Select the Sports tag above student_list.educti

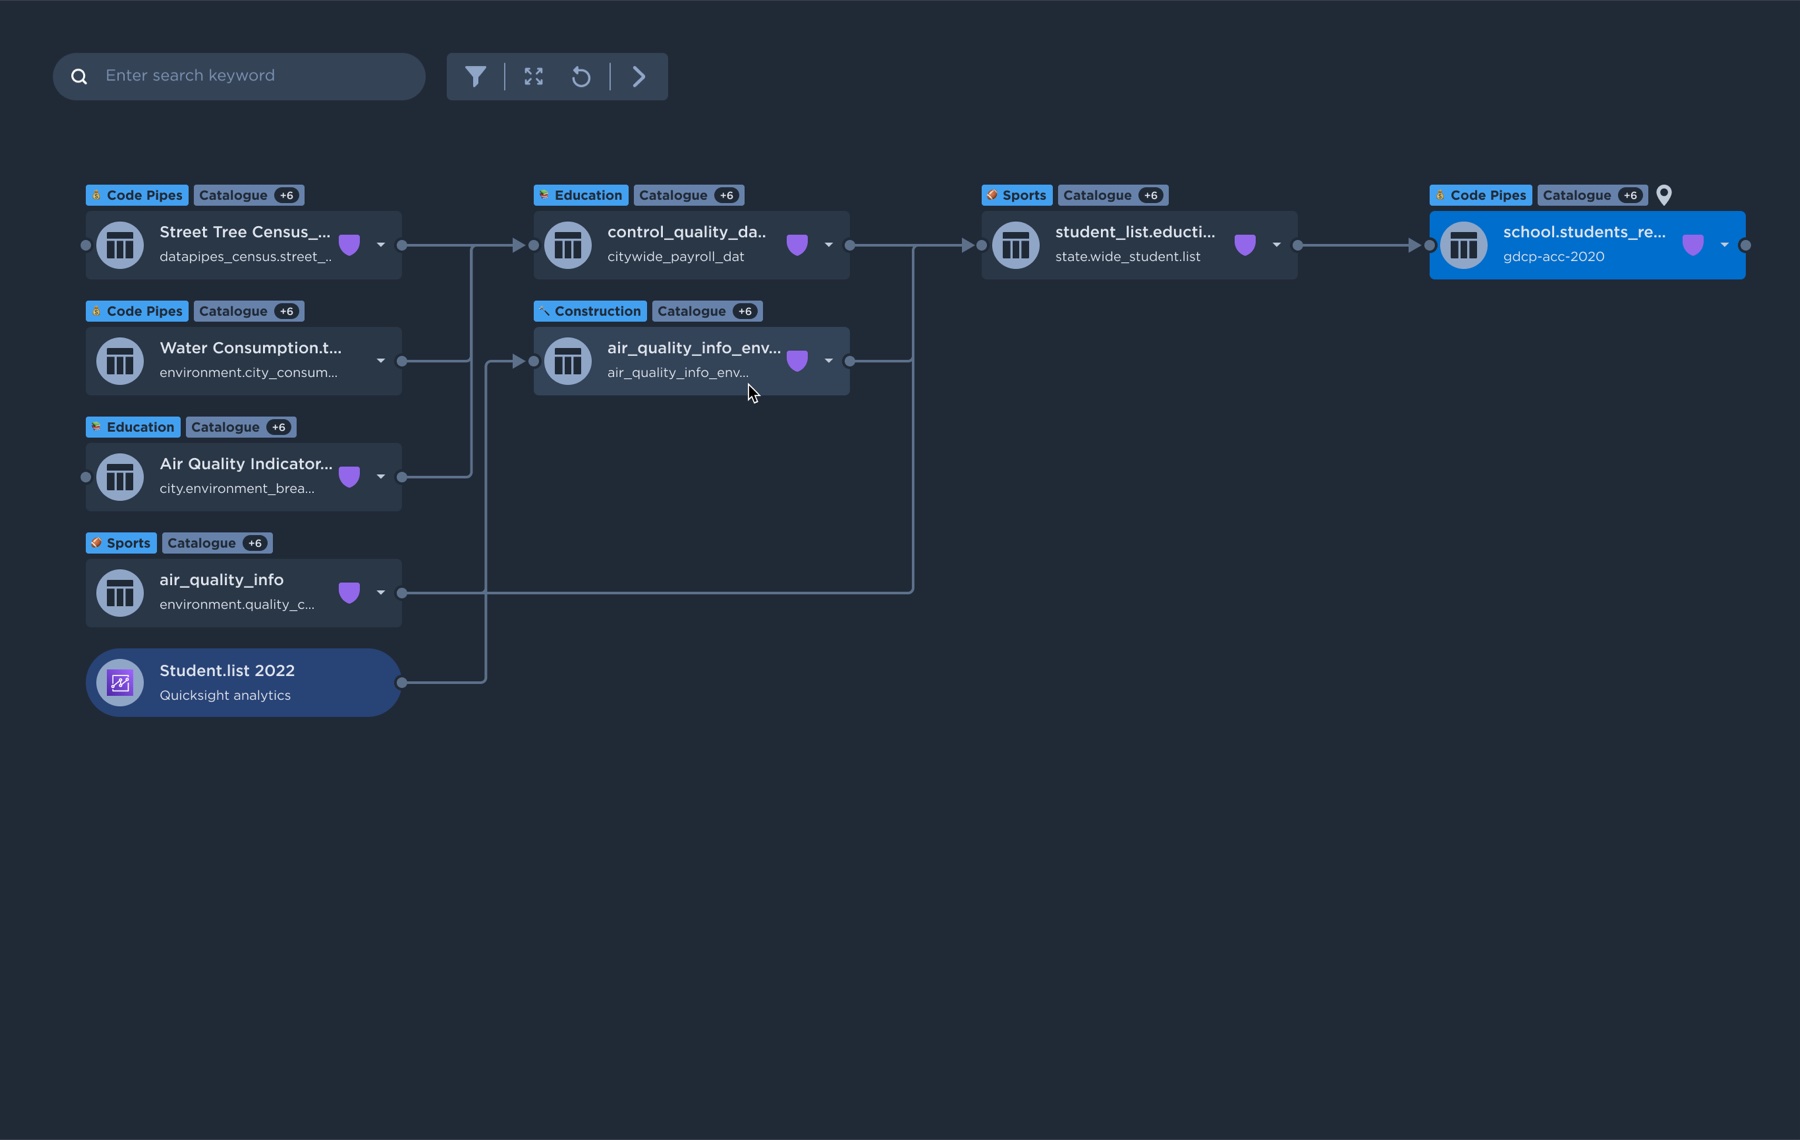click(x=1017, y=195)
